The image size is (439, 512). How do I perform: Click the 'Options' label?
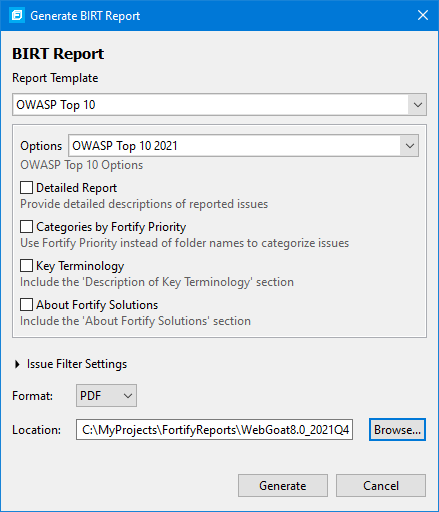41,146
